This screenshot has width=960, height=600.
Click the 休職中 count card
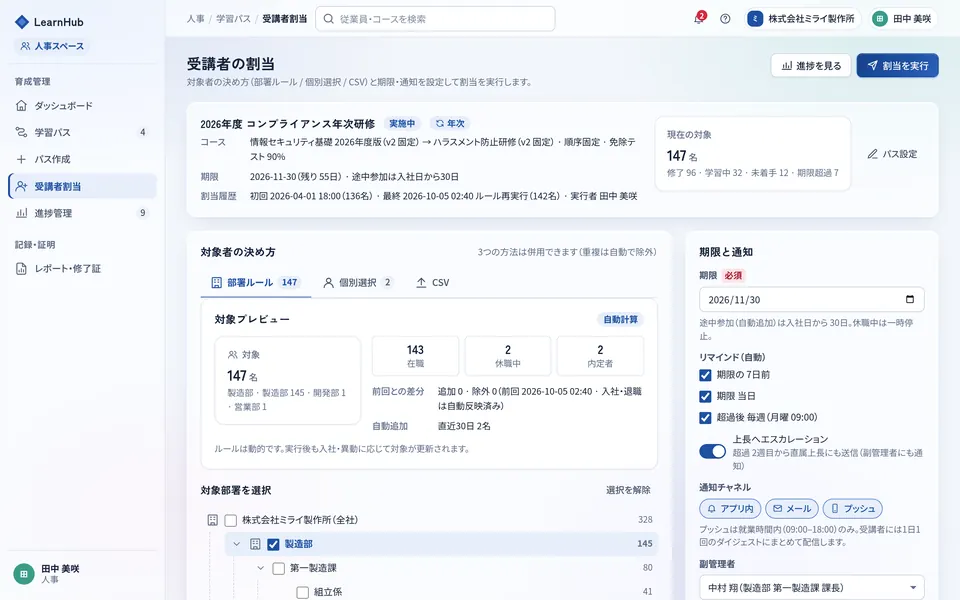click(508, 356)
